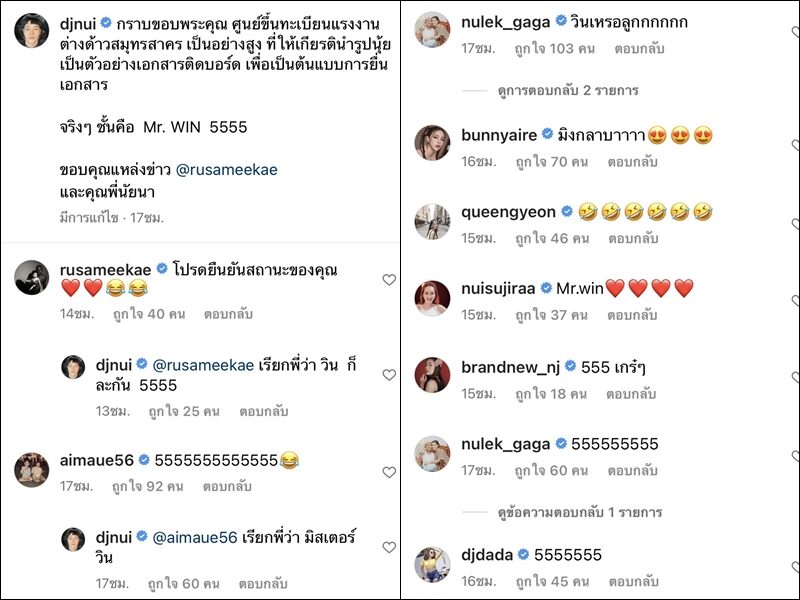800x600 pixels.
Task: Reply to bunnyaire's comment
Action: (x=632, y=162)
